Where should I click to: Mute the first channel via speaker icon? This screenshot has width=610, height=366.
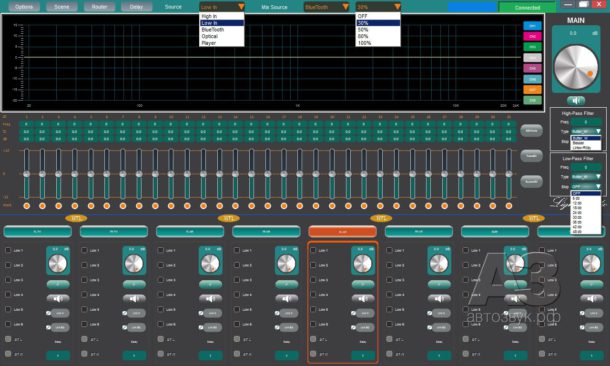58,299
